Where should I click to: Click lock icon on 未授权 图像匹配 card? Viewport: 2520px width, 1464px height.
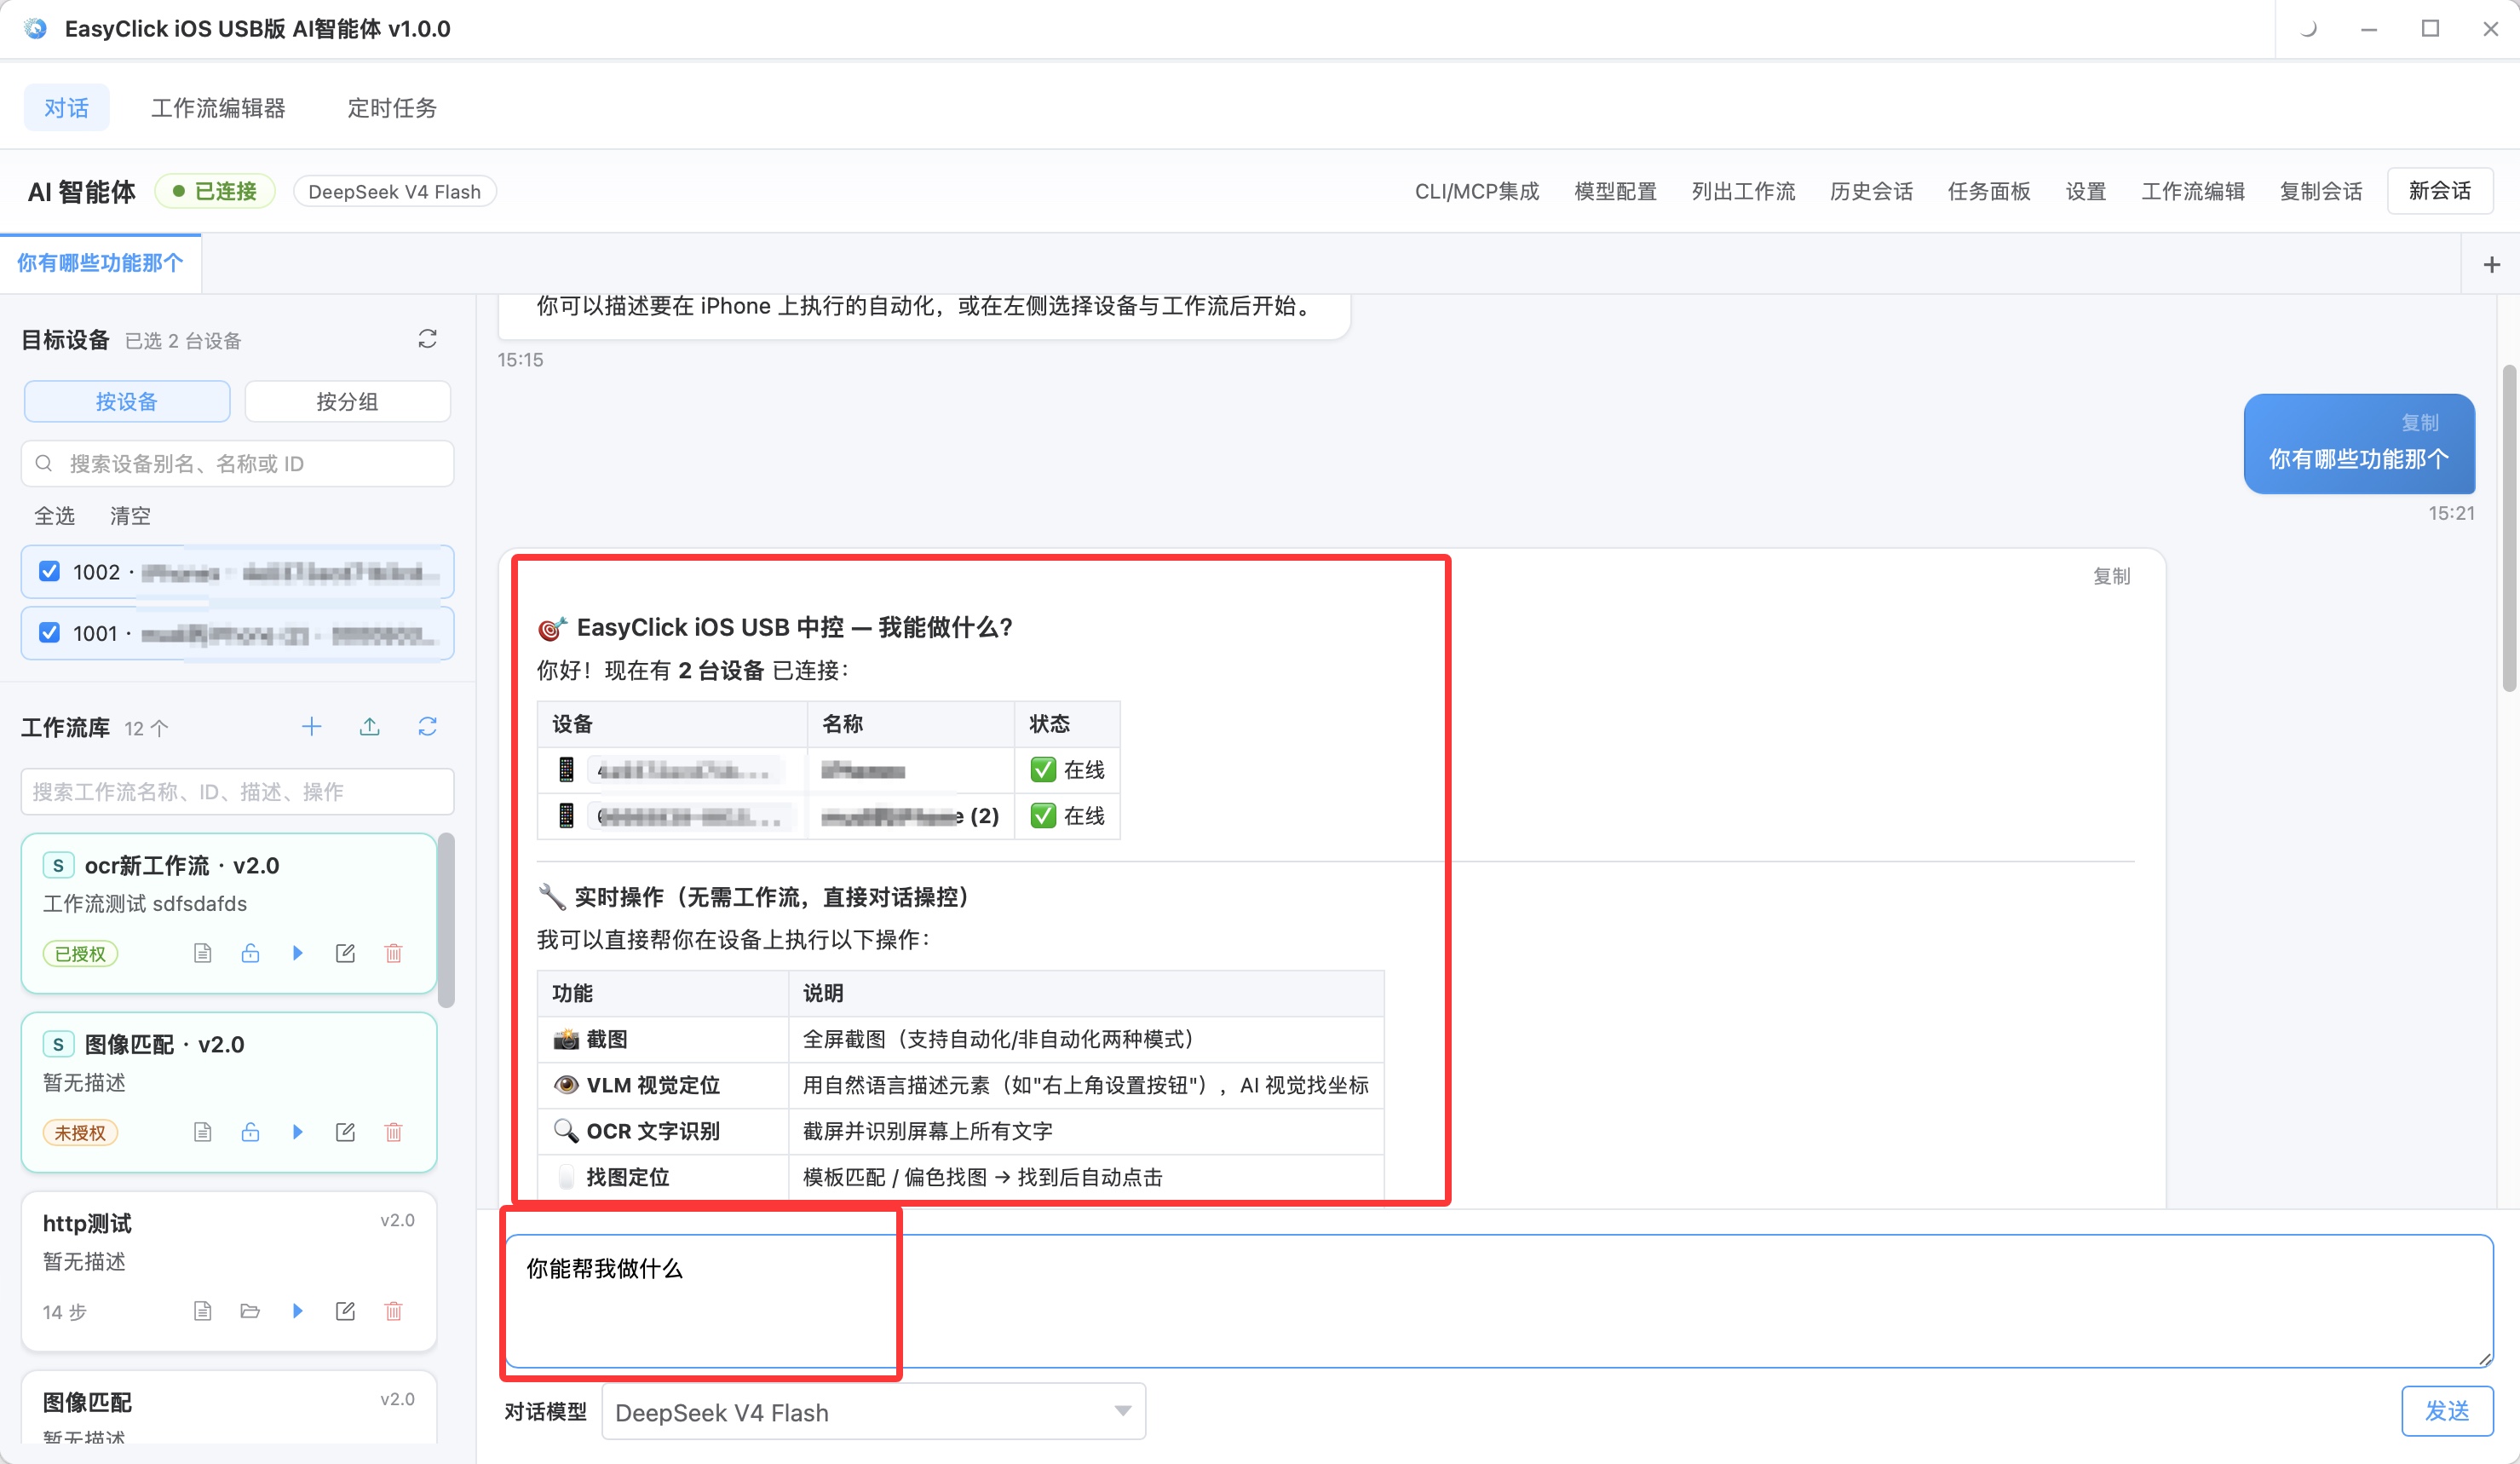[x=250, y=1131]
